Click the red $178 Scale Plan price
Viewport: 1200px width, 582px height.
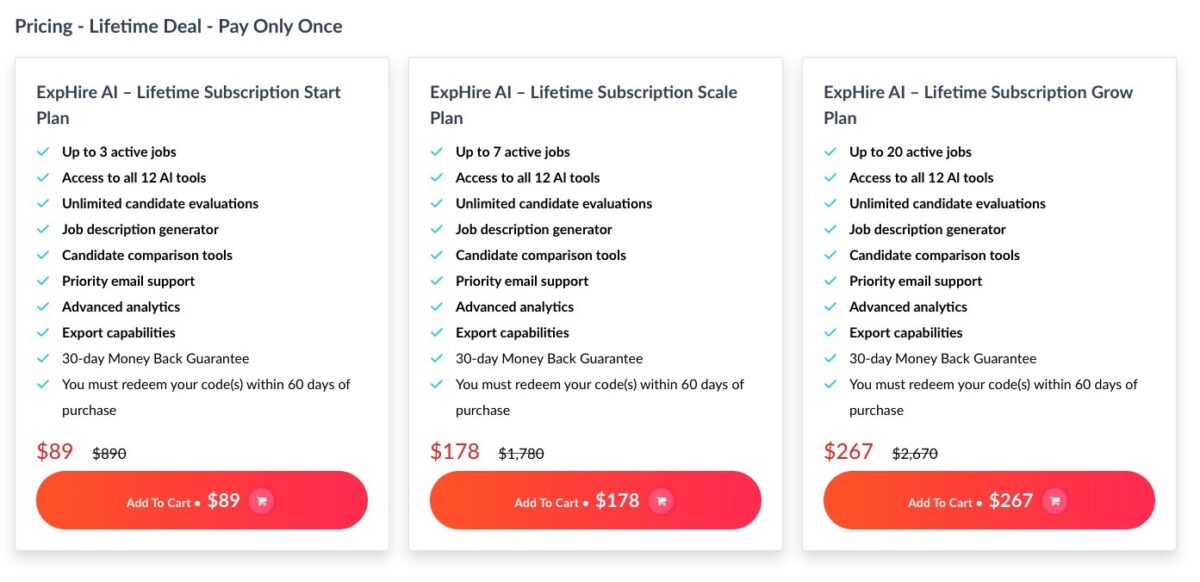pos(455,451)
